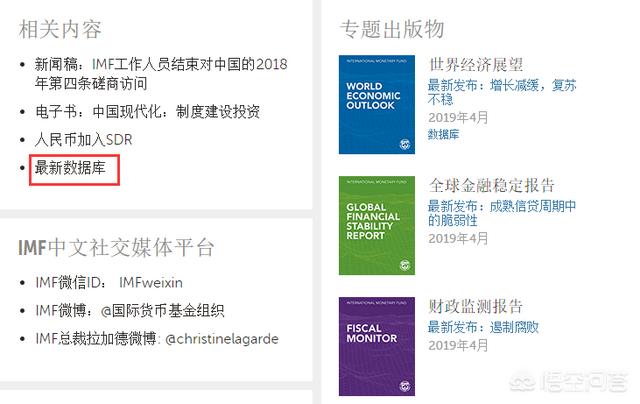Click the 2019年4月 date under 世界经济展望
This screenshot has height=404, width=640.
pyautogui.click(x=458, y=118)
